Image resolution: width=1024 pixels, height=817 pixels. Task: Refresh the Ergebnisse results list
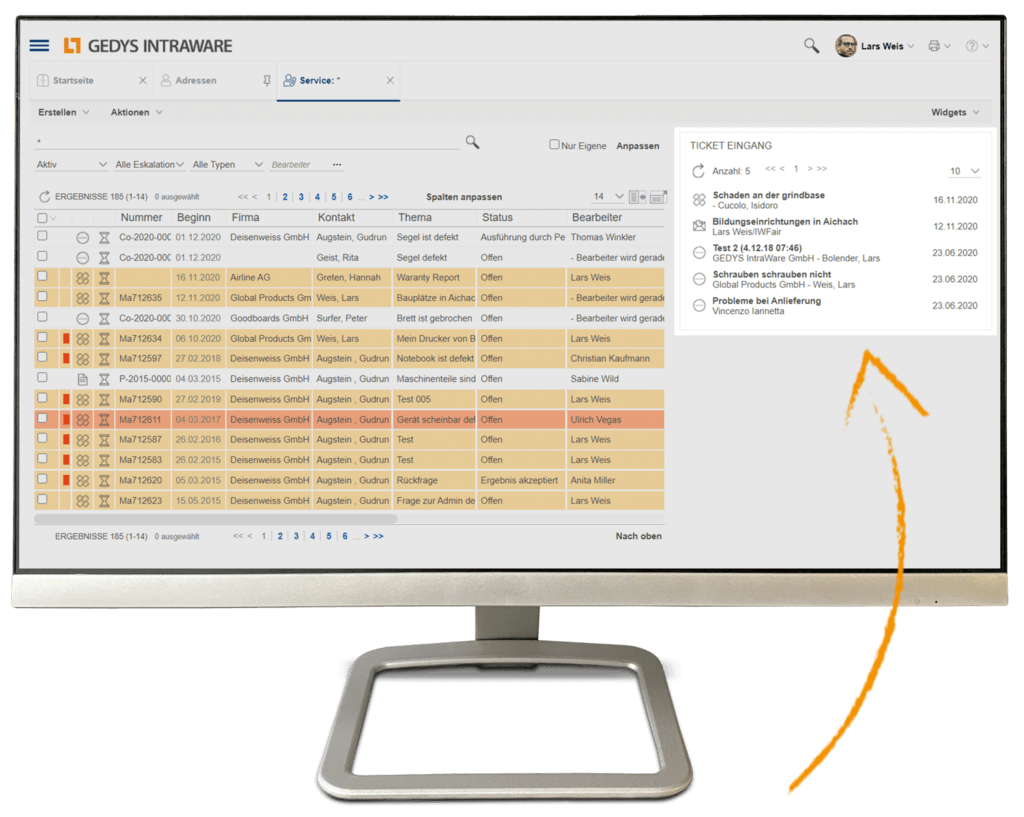pos(44,197)
